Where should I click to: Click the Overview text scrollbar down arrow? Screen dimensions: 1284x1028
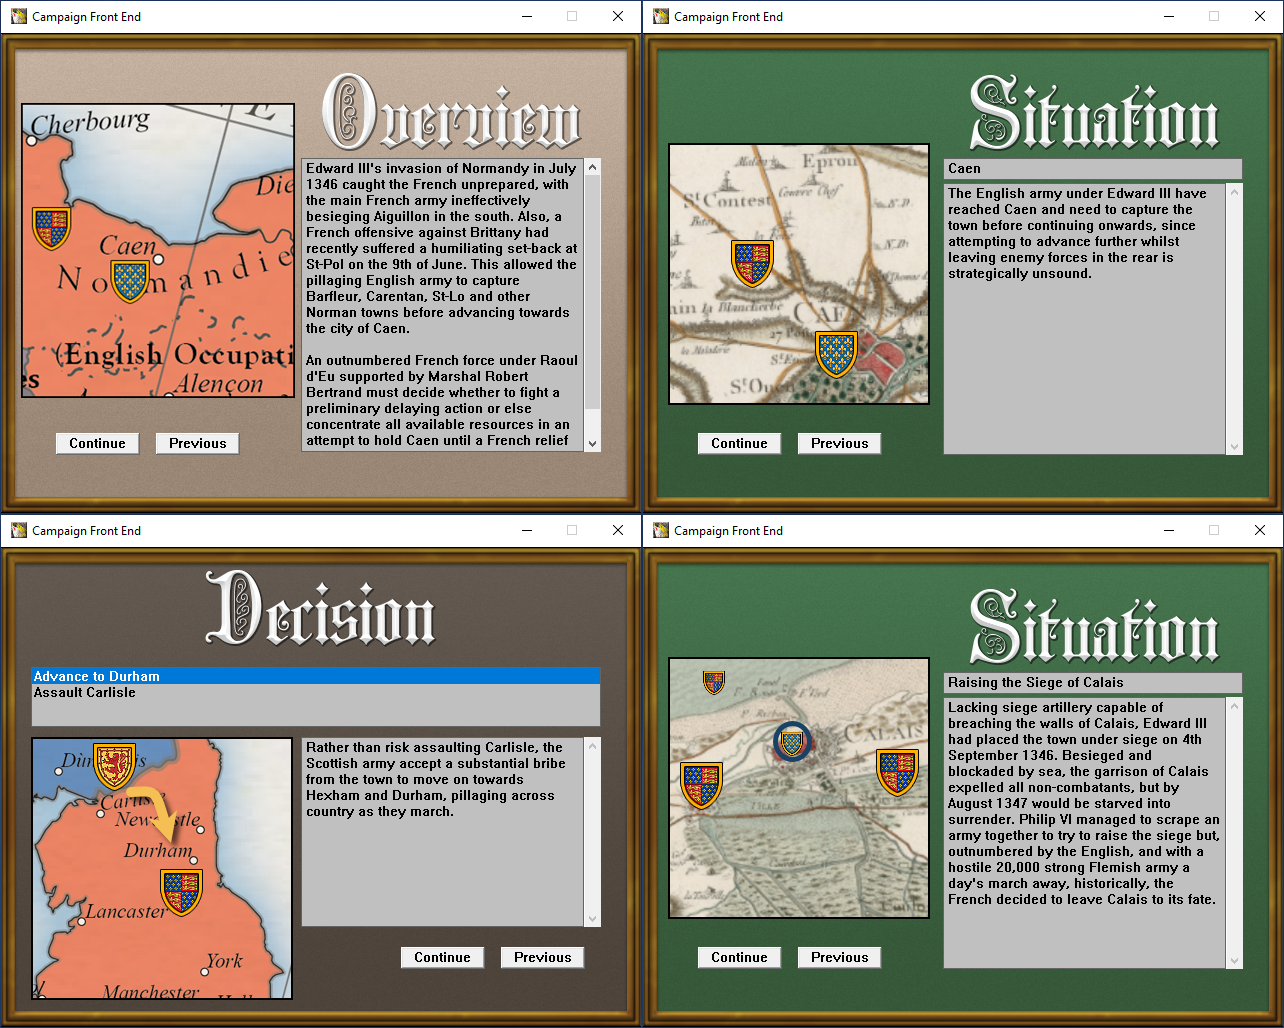pos(592,443)
